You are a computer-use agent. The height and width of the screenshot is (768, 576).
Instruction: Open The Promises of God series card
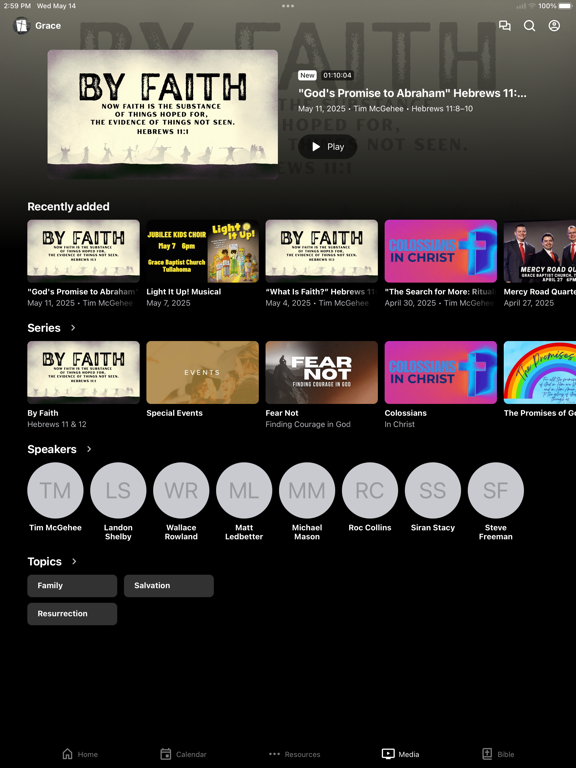tap(540, 373)
